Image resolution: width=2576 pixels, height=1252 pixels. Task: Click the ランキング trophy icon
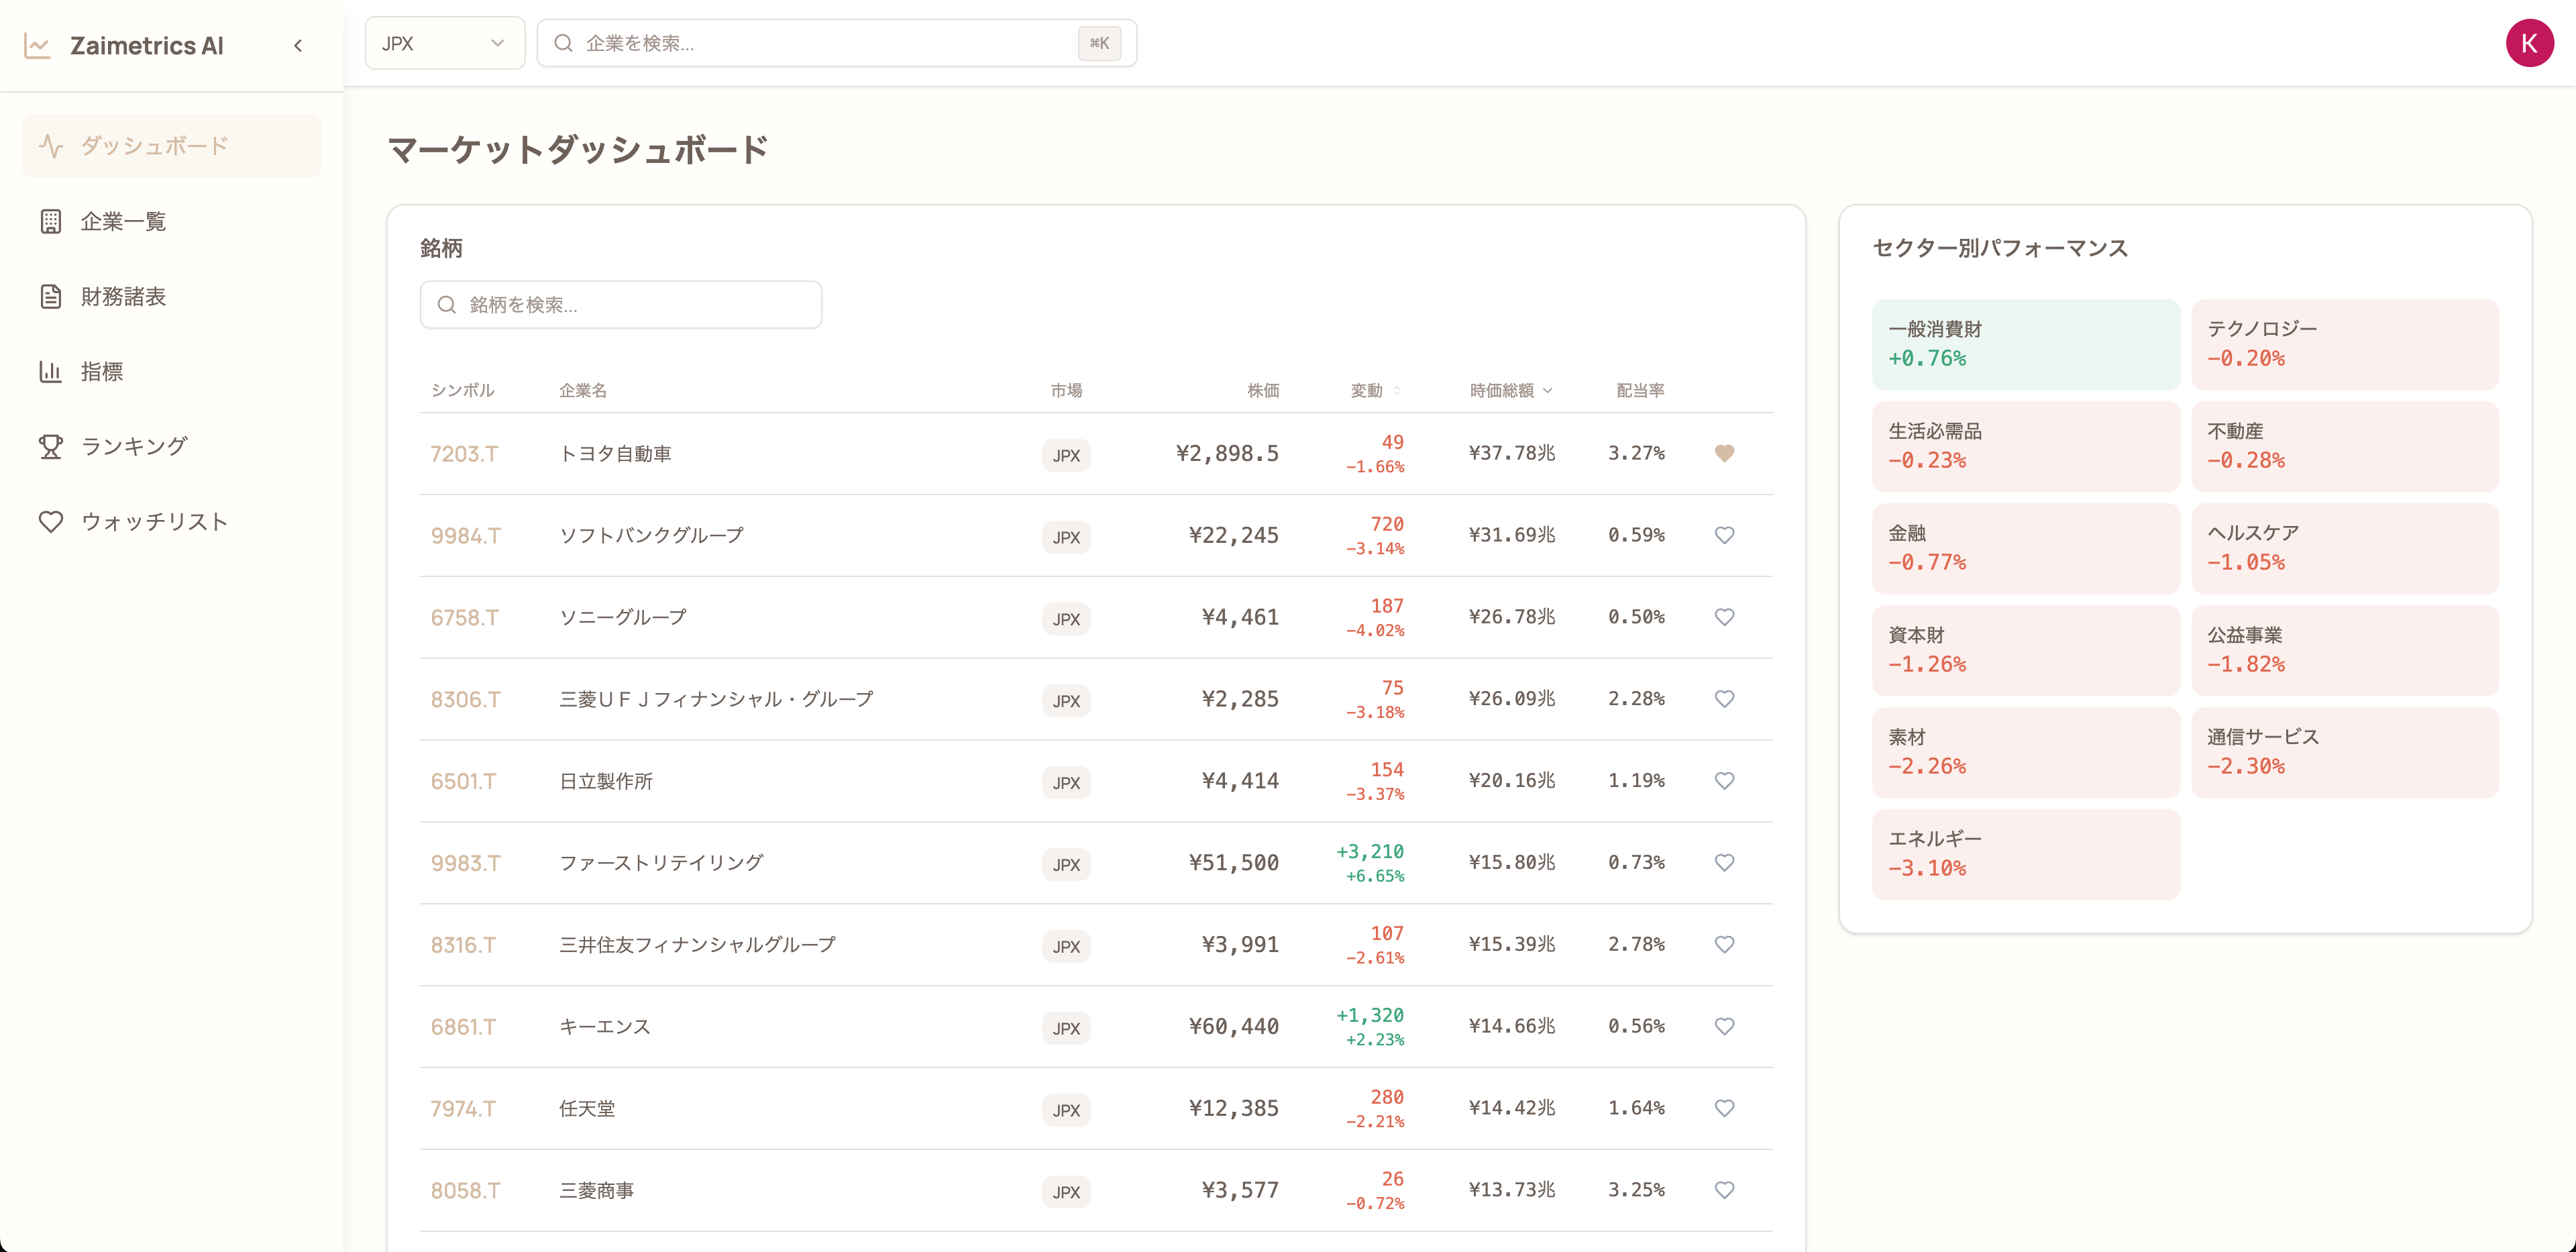51,446
